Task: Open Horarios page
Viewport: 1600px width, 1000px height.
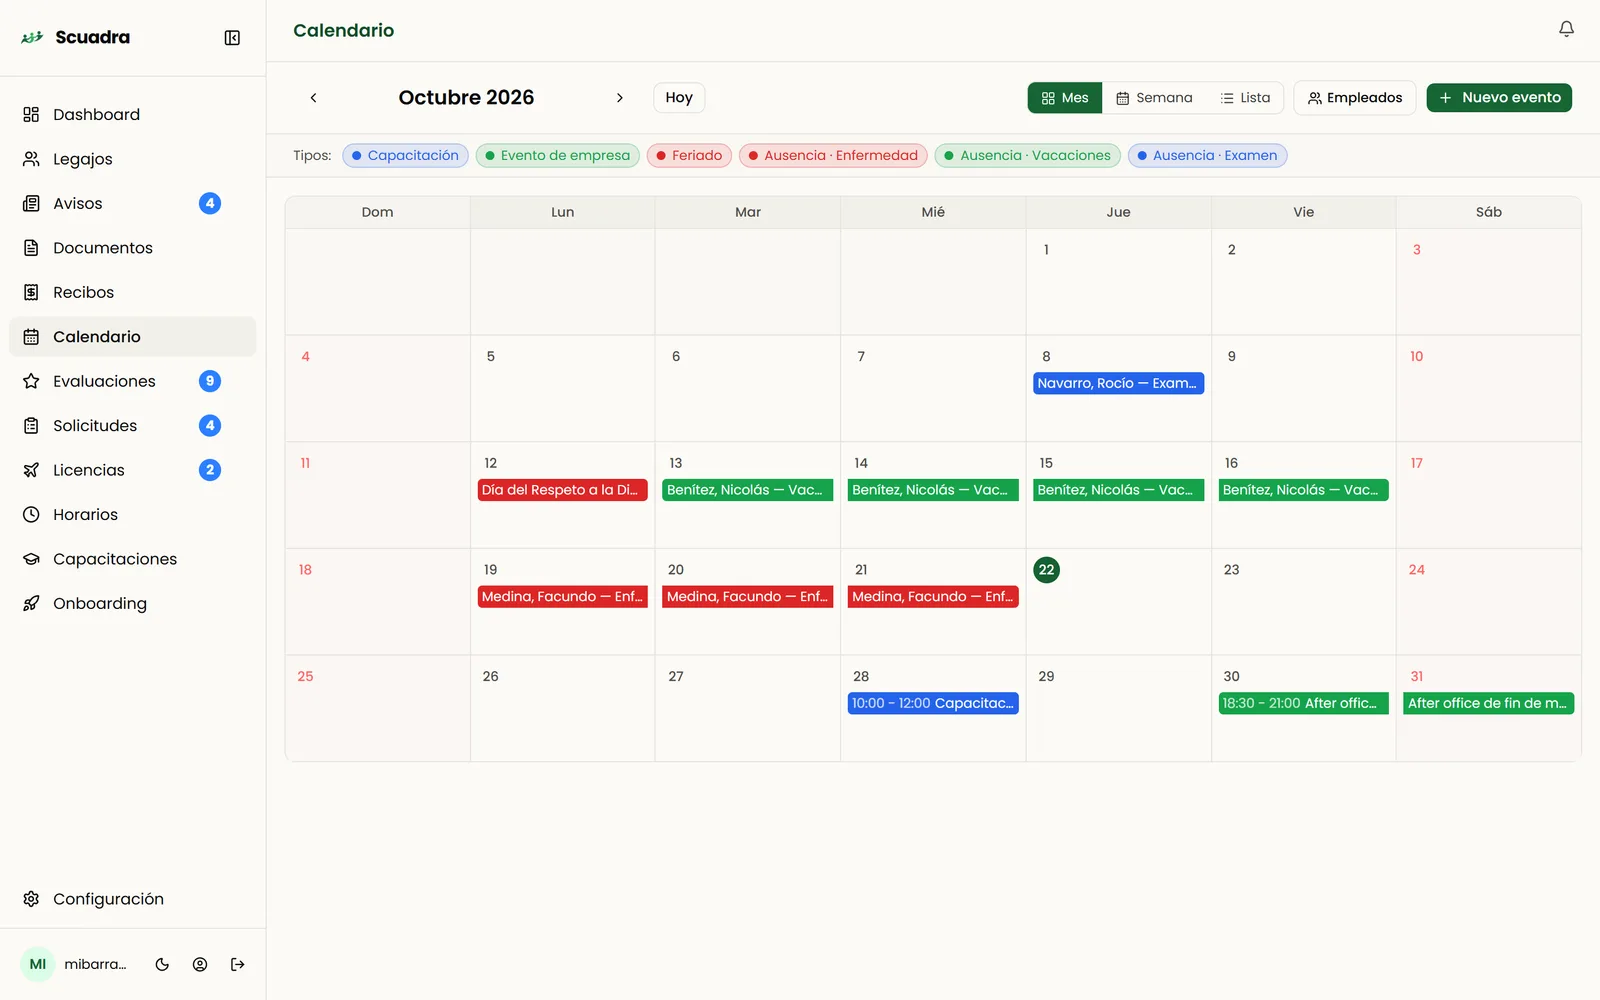Action: coord(132,515)
